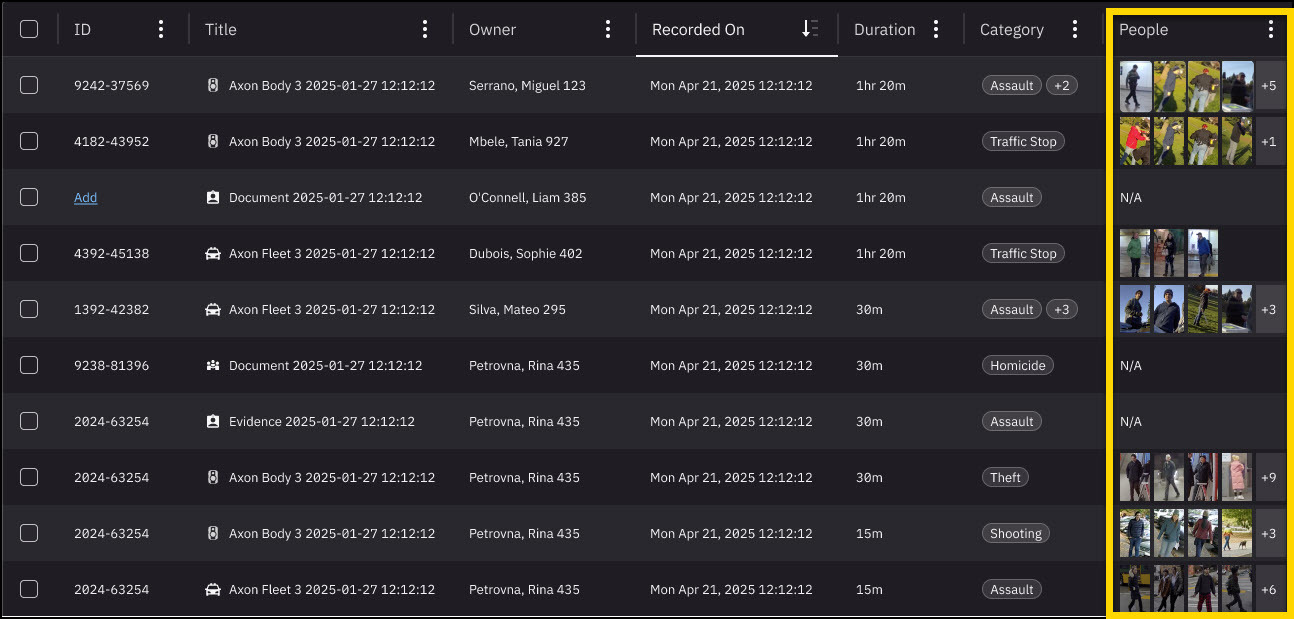The width and height of the screenshot is (1294, 619).
Task: Open the Owner column options menu
Action: (x=607, y=29)
